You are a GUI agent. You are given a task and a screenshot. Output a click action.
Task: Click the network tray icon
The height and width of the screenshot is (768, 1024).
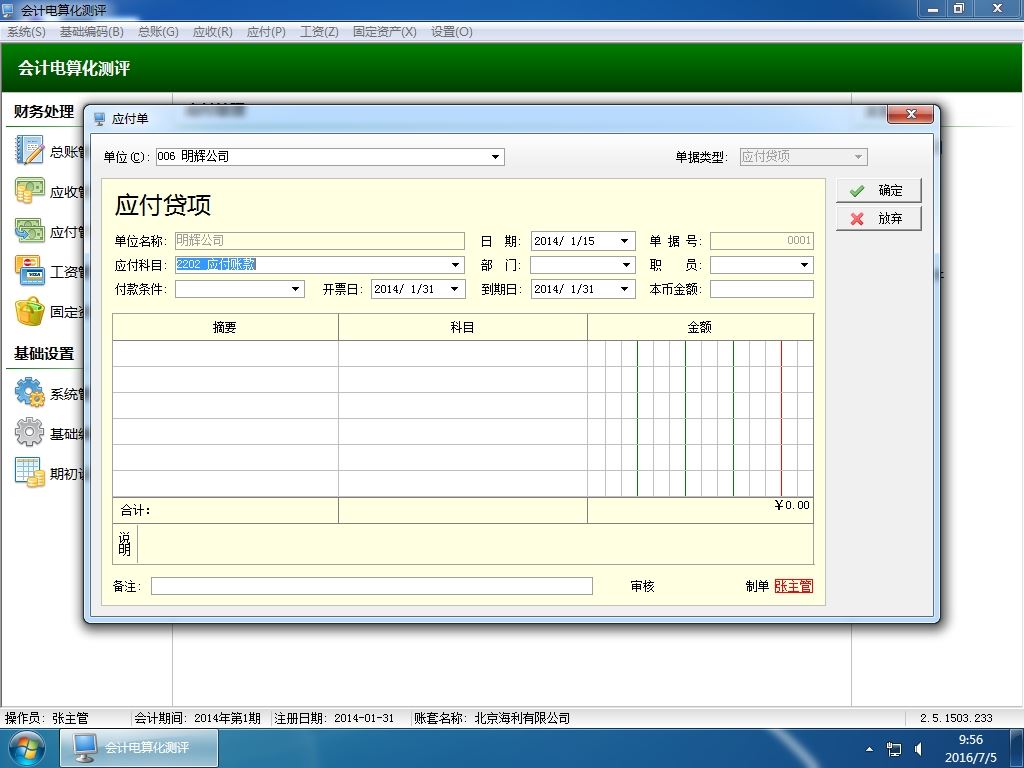pyautogui.click(x=893, y=748)
